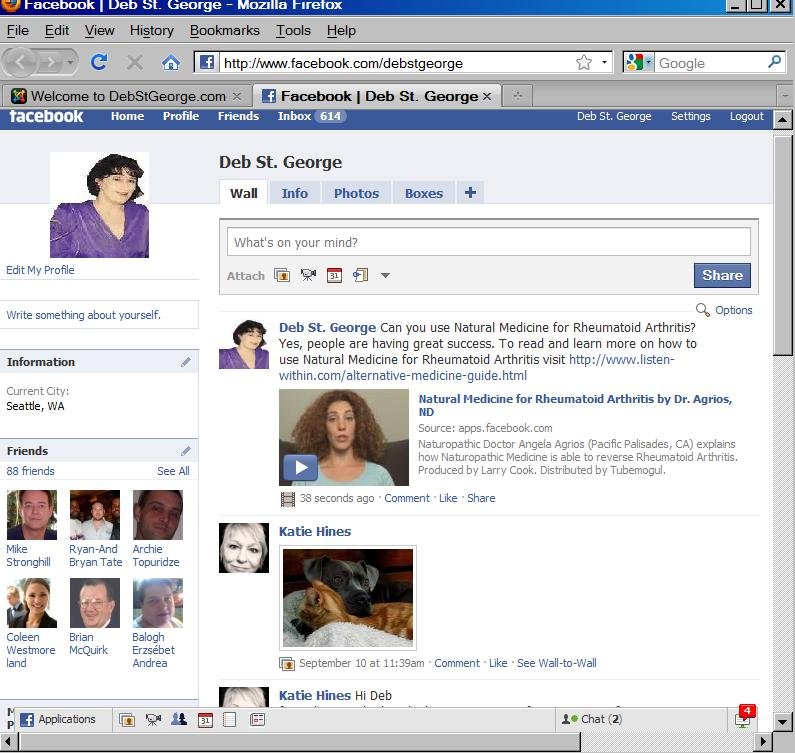Edit the Friends box with pencil icon
Image resolution: width=795 pixels, height=753 pixels.
click(x=186, y=451)
